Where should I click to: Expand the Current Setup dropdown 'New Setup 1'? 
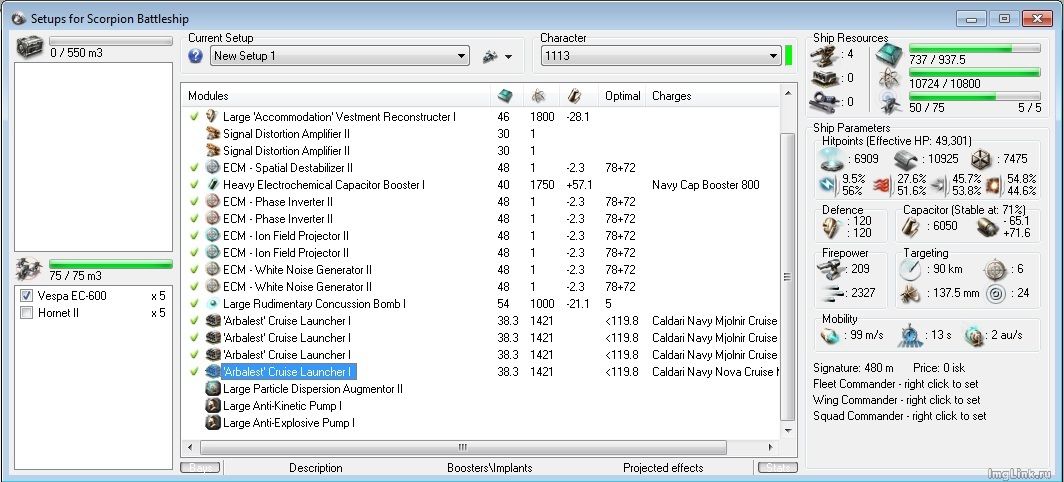coord(339,56)
